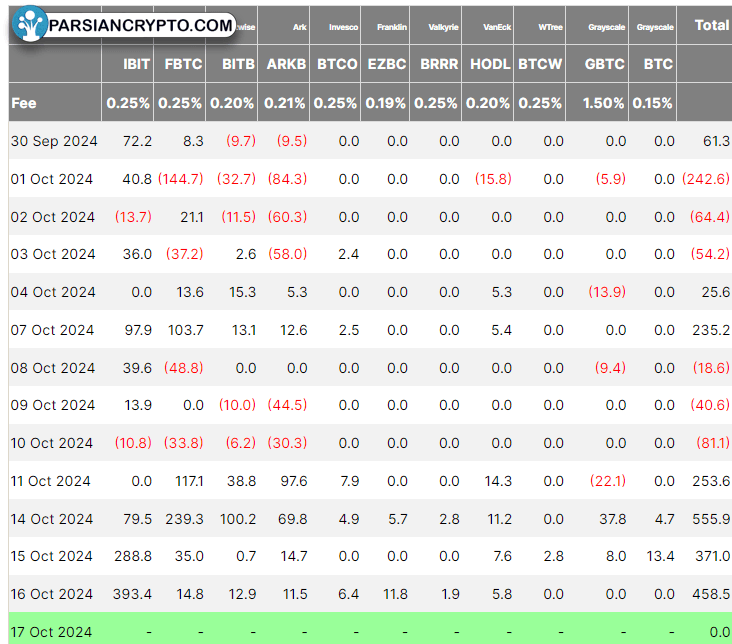Click the 04 Oct 2024 date row
Viewport: 732px width, 644px height.
53,292
